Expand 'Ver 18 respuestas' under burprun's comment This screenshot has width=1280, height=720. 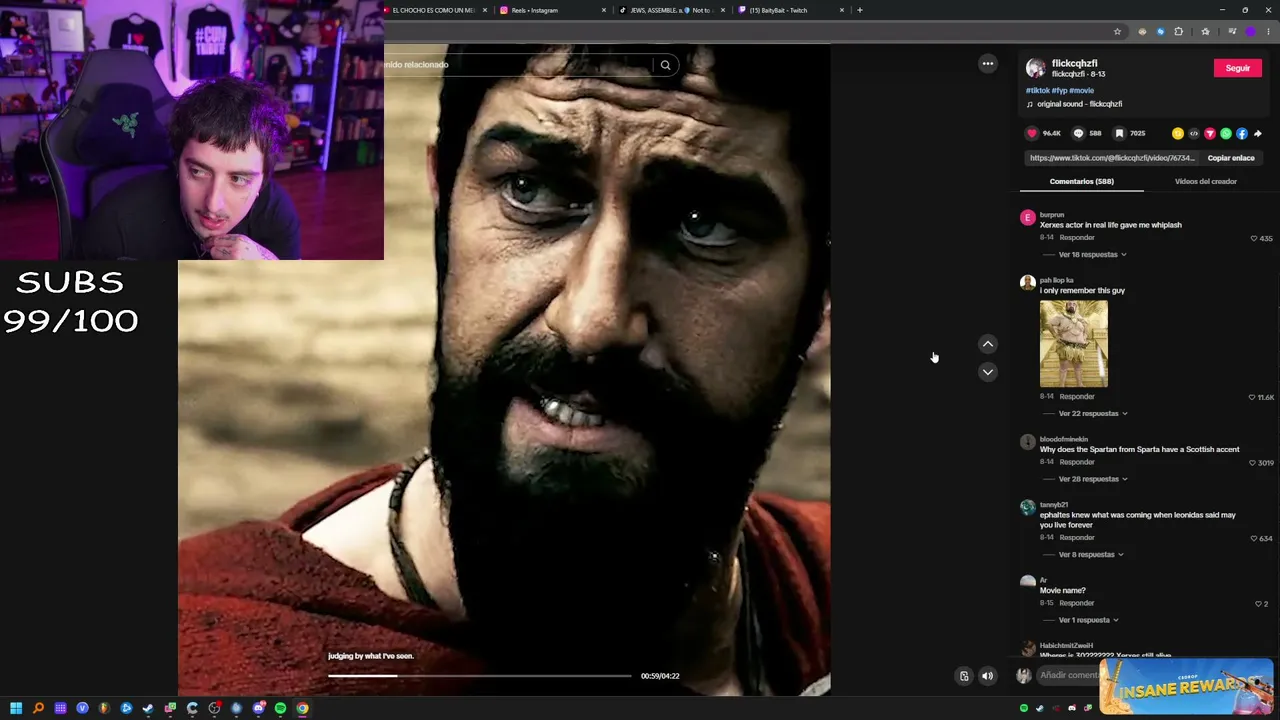(x=1092, y=255)
